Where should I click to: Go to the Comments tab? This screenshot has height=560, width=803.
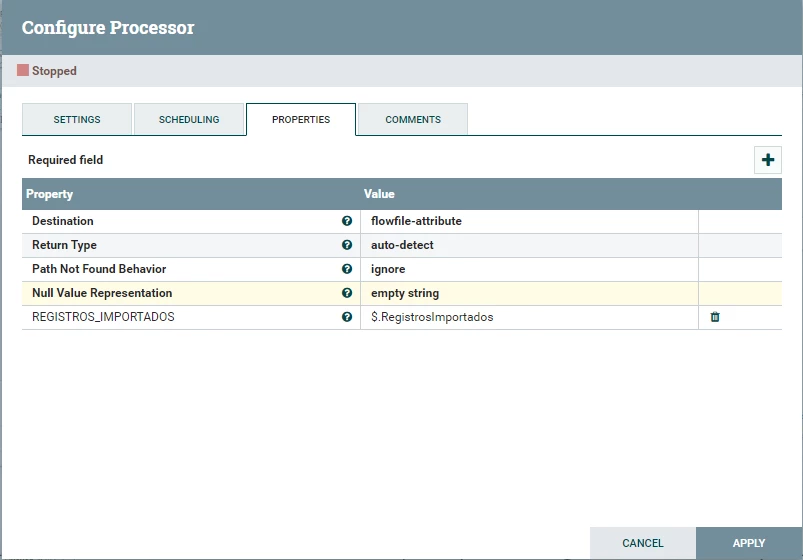tap(413, 119)
